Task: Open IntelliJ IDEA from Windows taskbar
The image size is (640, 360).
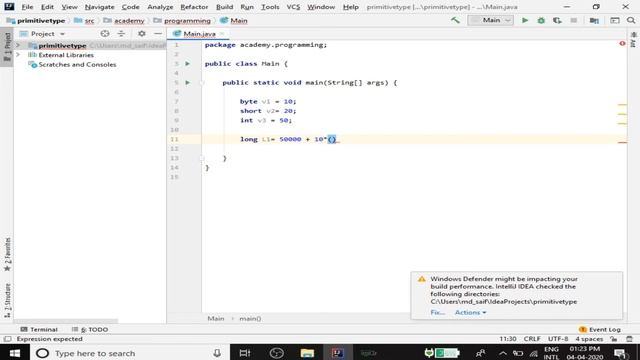Action: point(337,353)
